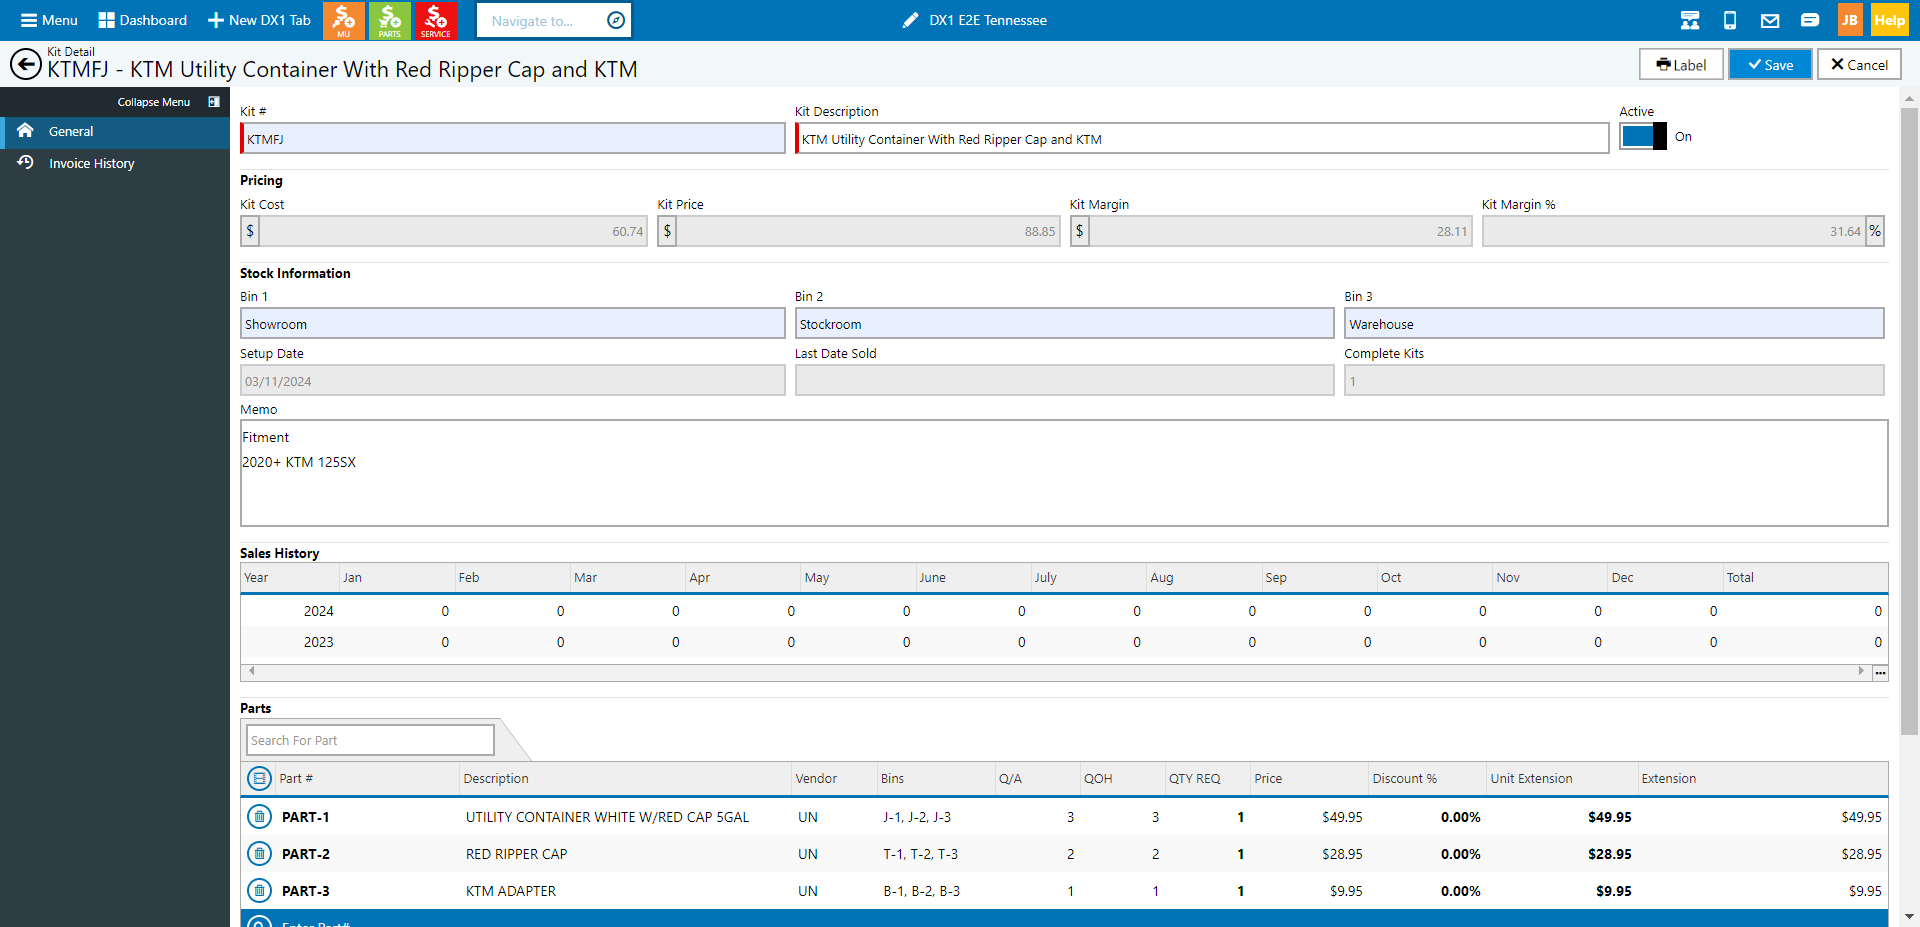Print a Label for the kit
This screenshot has height=927, width=1920.
pos(1681,65)
